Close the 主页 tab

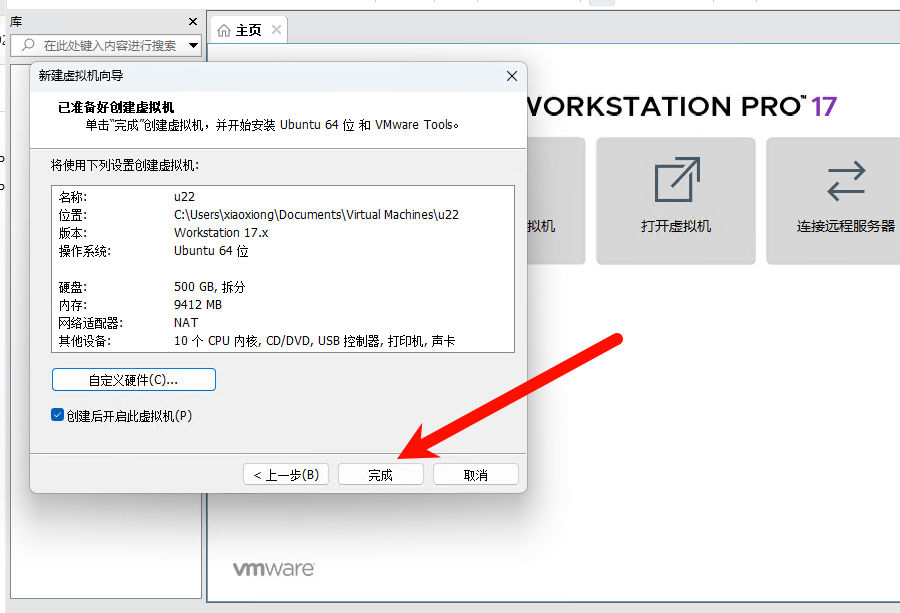(276, 29)
